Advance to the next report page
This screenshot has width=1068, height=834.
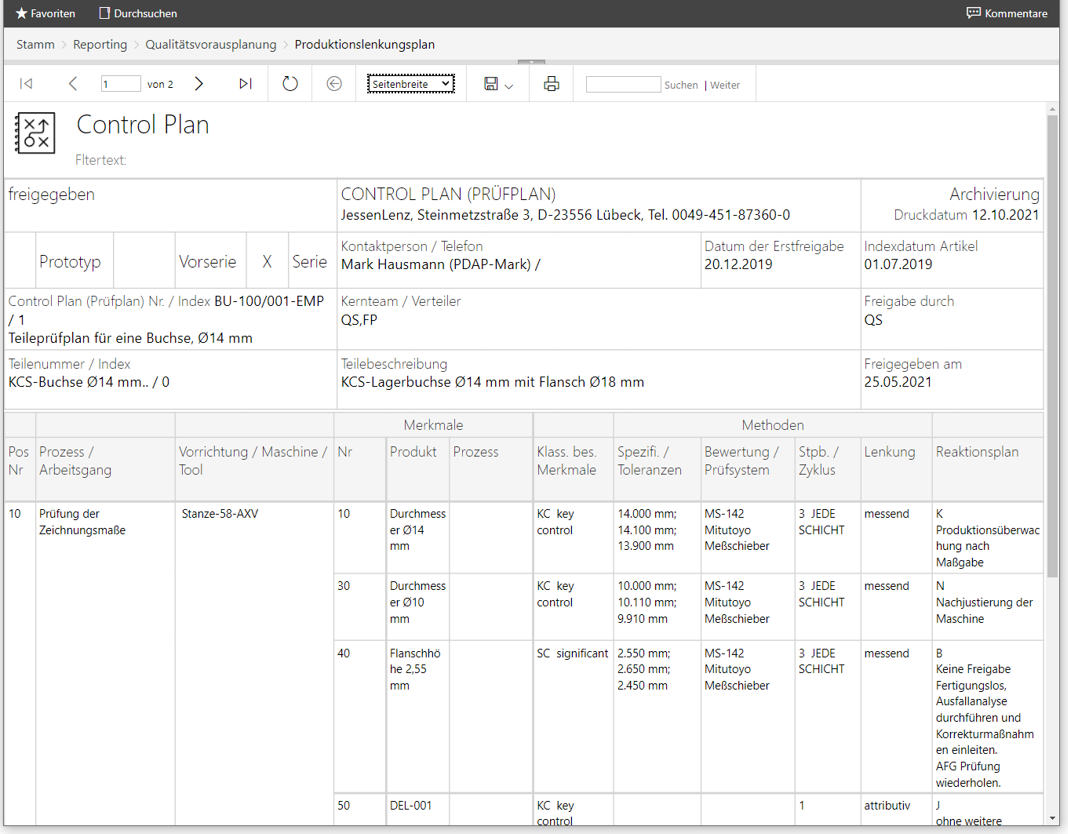coord(199,84)
